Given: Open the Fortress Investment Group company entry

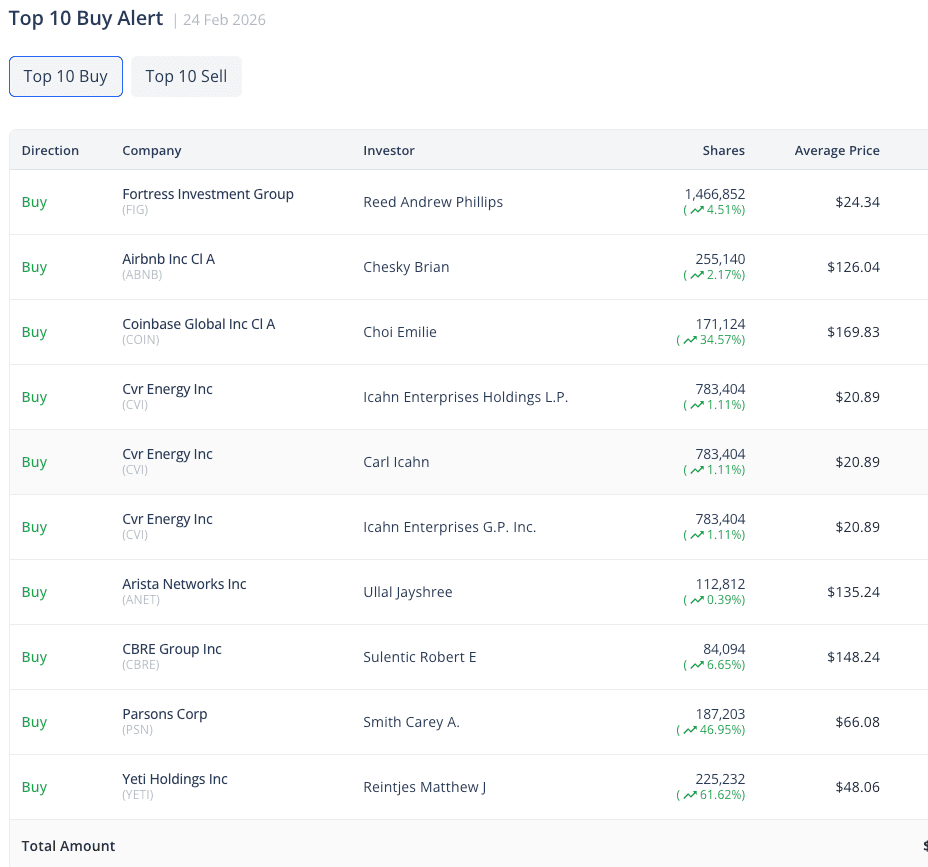Looking at the screenshot, I should tap(207, 194).
